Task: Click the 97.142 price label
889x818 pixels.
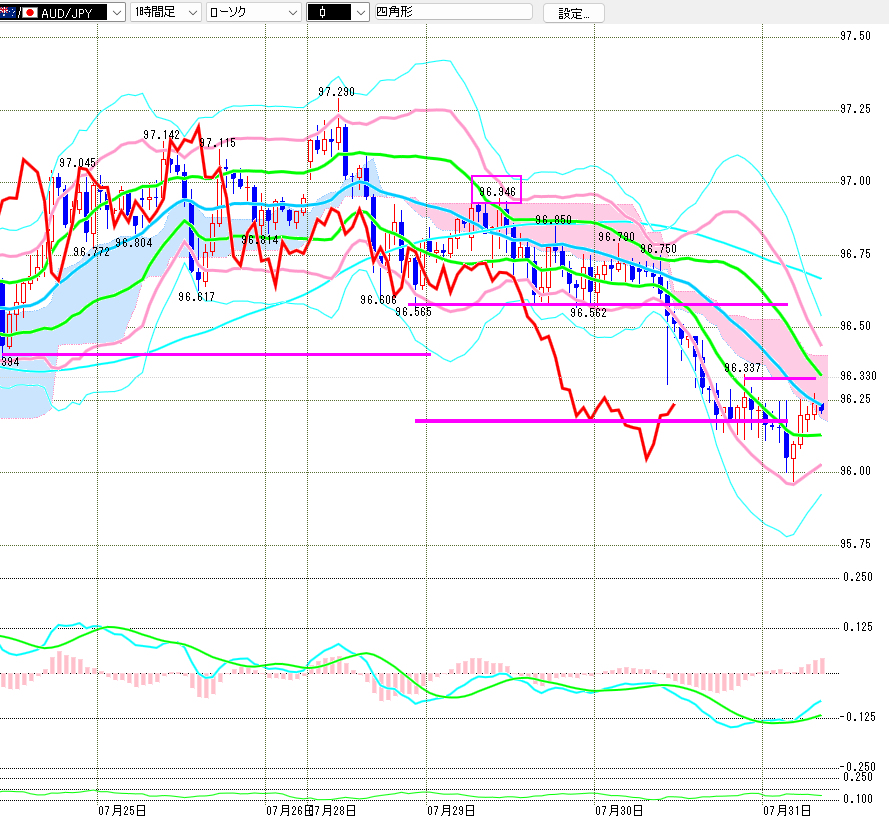Action: [161, 135]
